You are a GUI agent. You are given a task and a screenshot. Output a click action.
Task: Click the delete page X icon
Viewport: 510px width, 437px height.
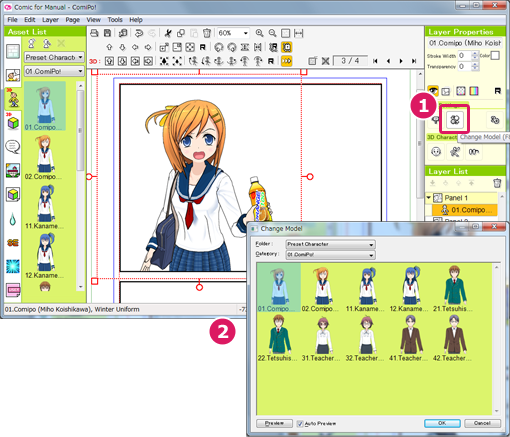326,61
